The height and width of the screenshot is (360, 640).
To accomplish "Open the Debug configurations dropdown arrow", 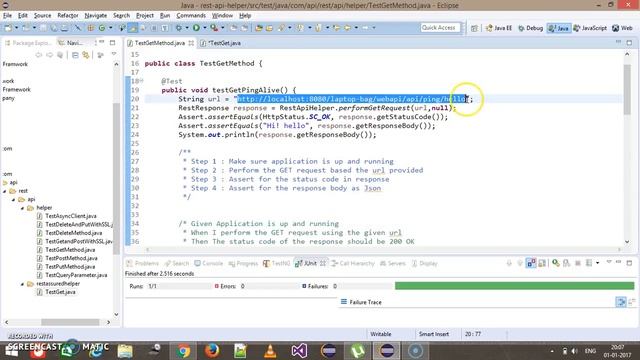I will coord(187,28).
